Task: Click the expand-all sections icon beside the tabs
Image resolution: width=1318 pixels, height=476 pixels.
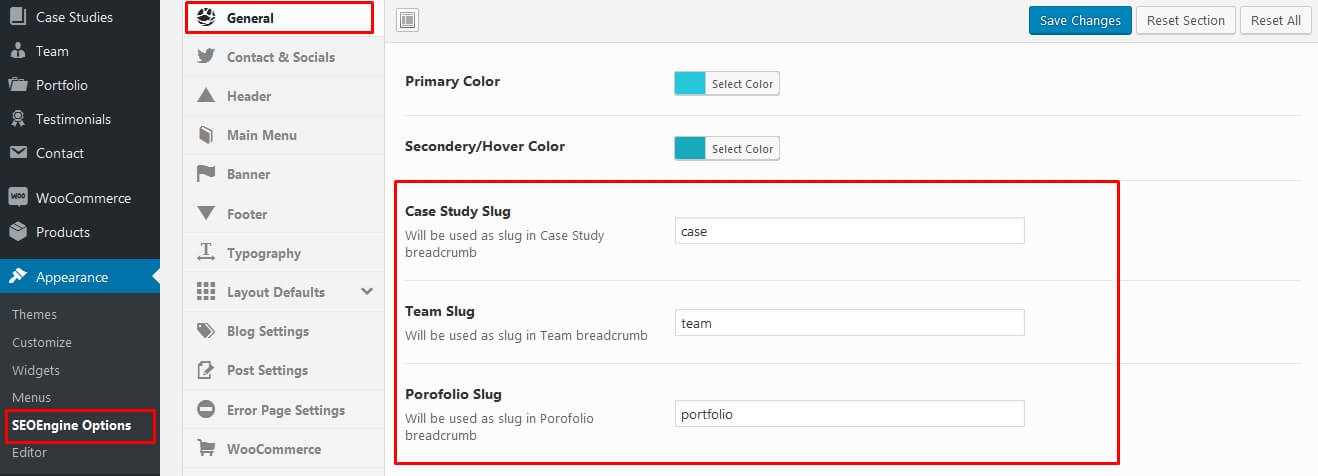Action: pos(408,20)
